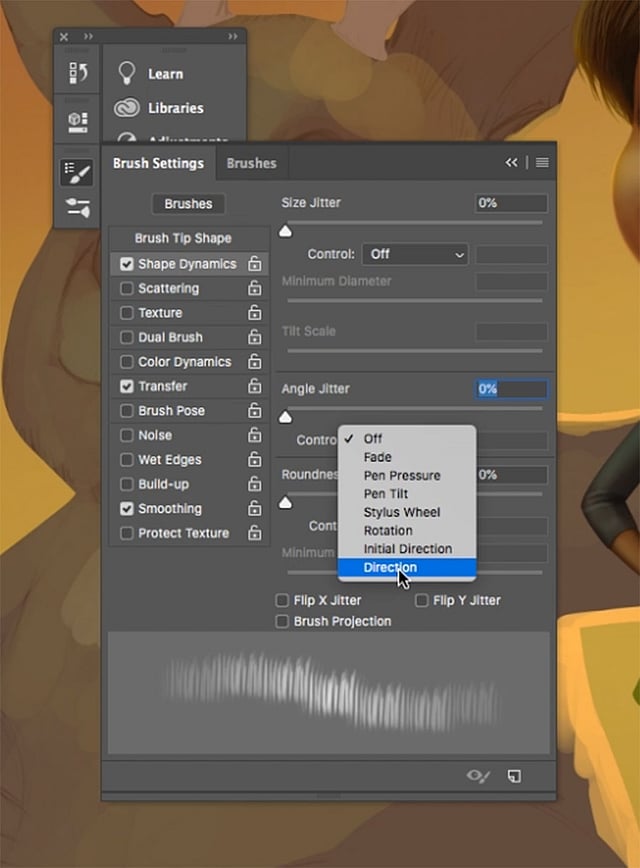Viewport: 640px width, 868px height.
Task: Expand the Learn/Libraries dock double arrows
Action: [233, 37]
